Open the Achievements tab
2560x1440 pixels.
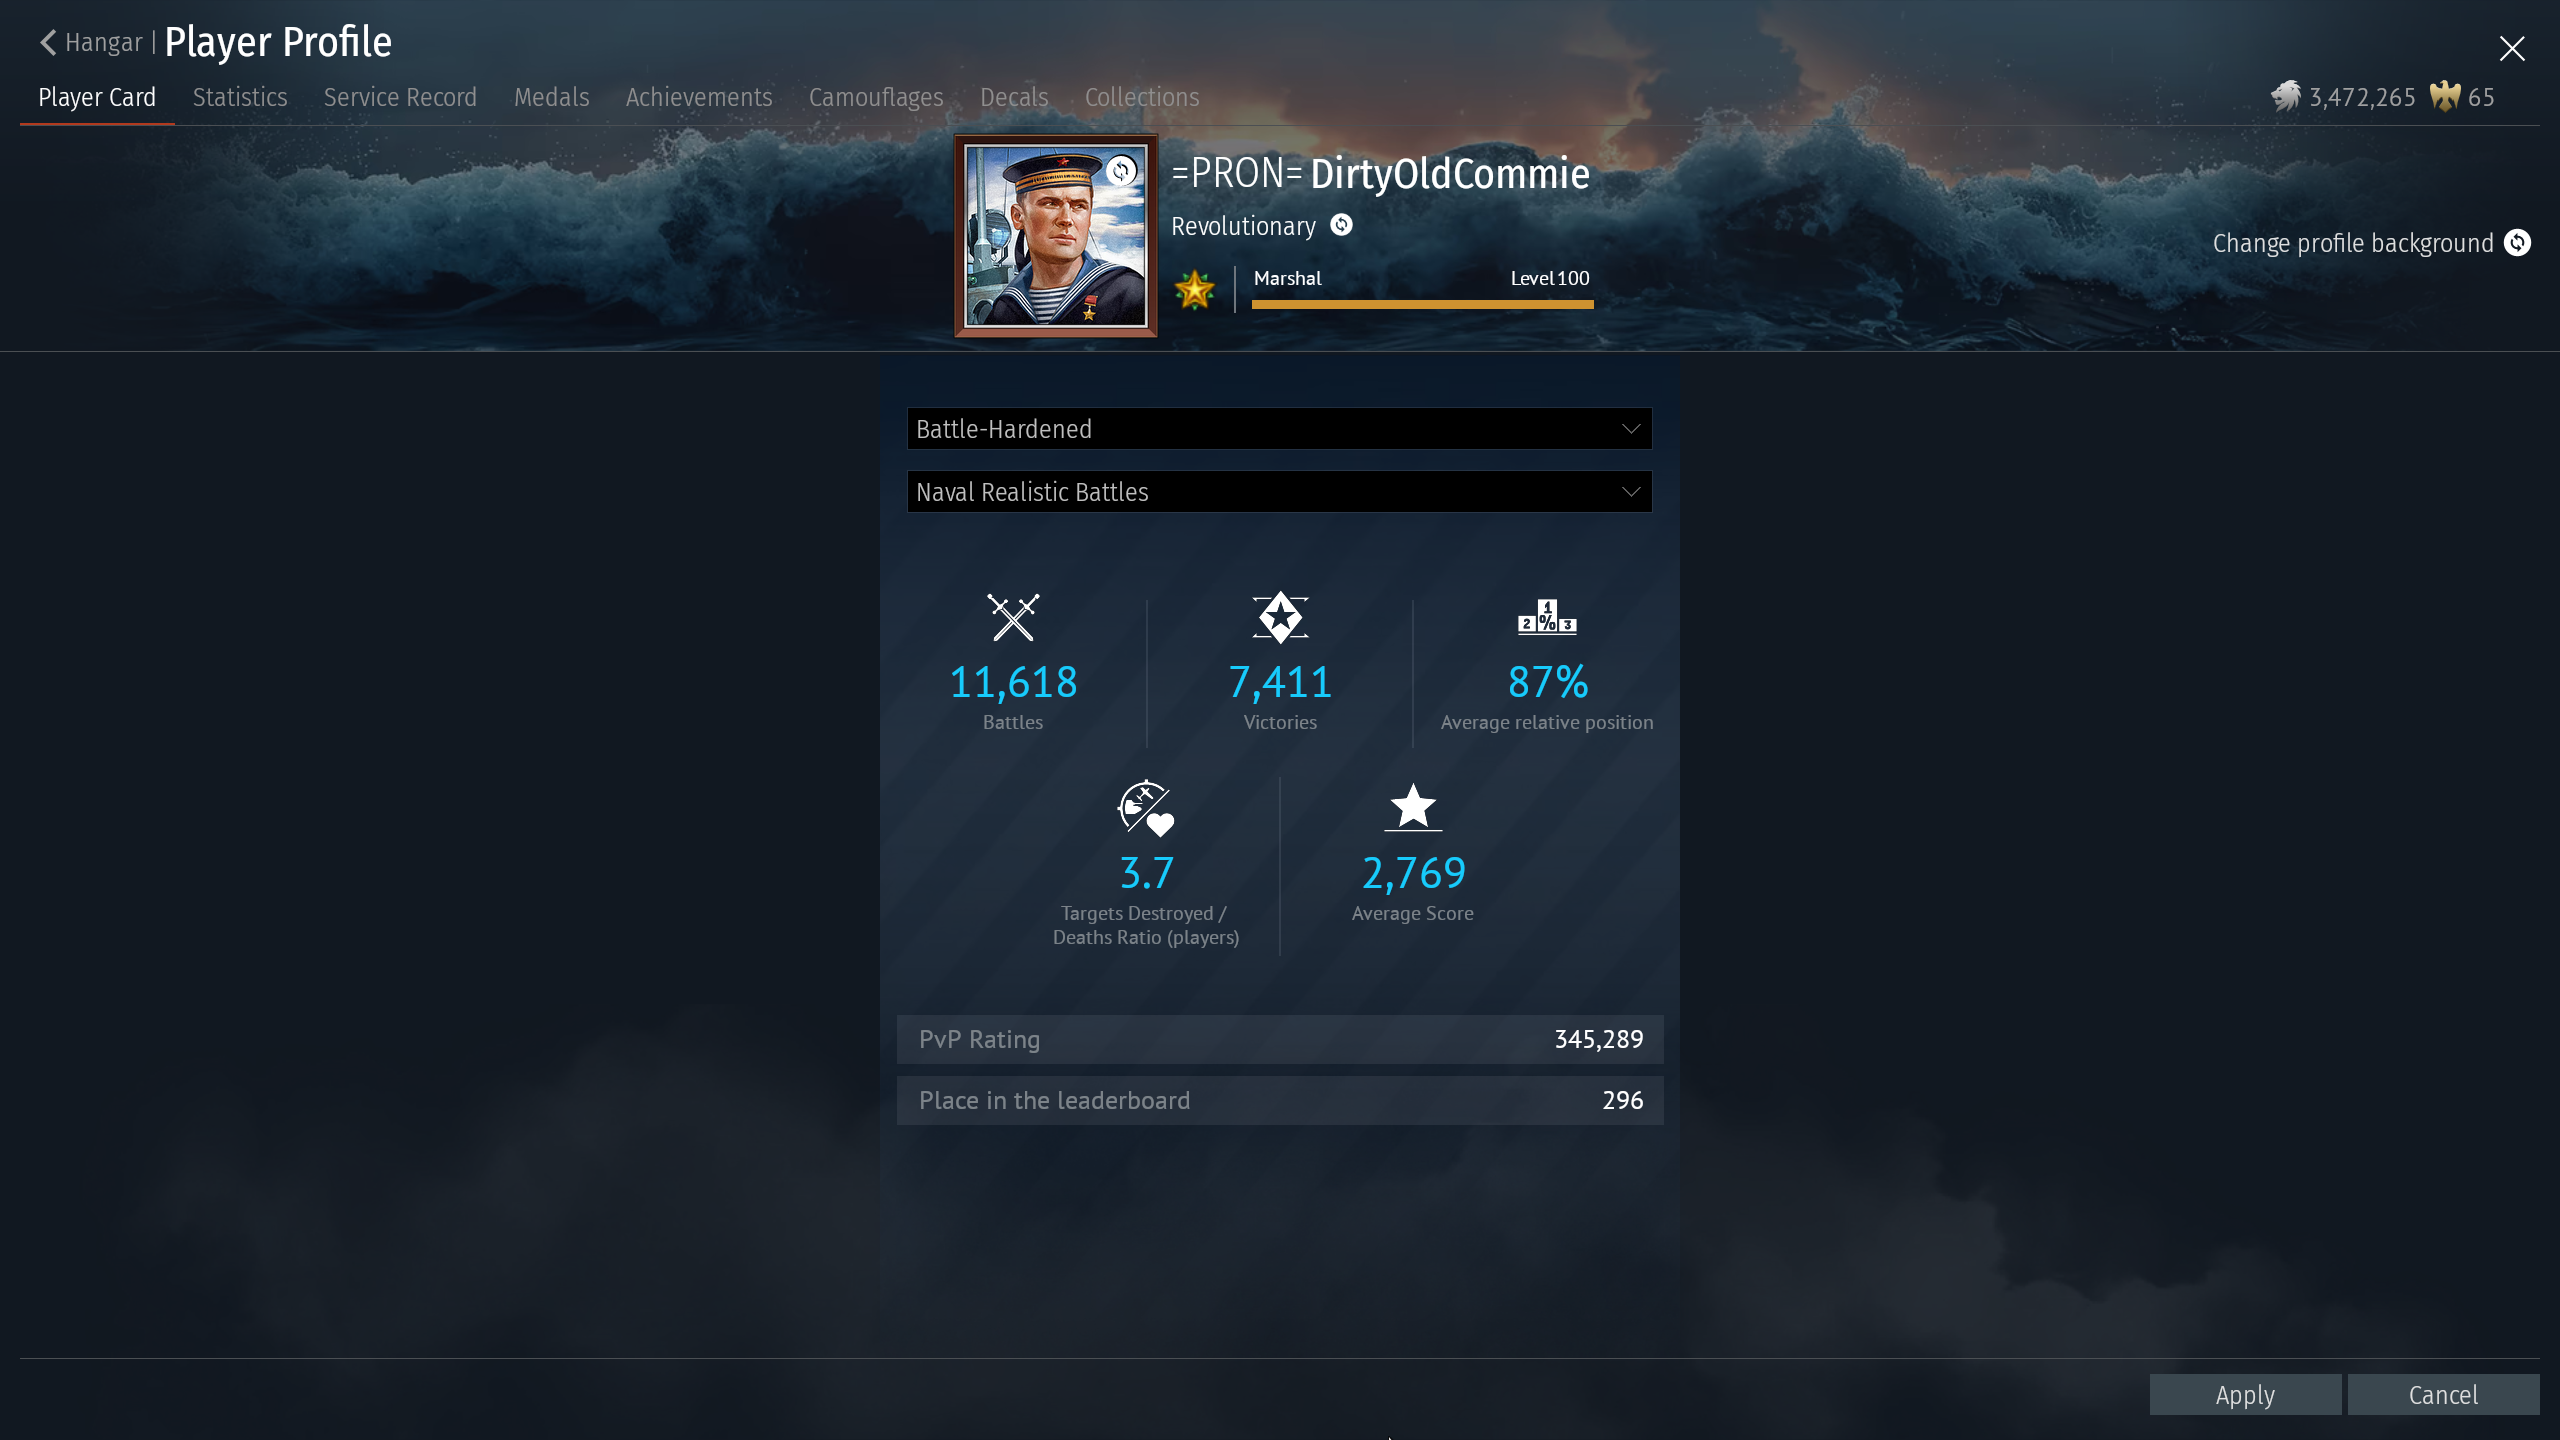coord(699,97)
